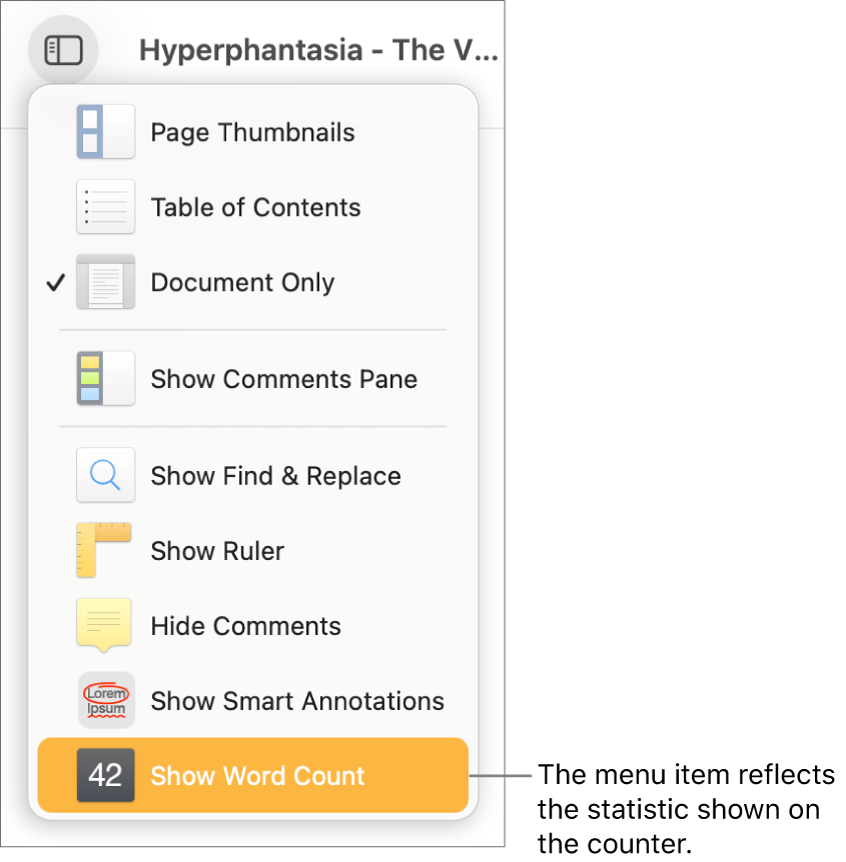The height and width of the screenshot is (862, 846).
Task: Click the Show Comments Pane icon
Action: 105,379
